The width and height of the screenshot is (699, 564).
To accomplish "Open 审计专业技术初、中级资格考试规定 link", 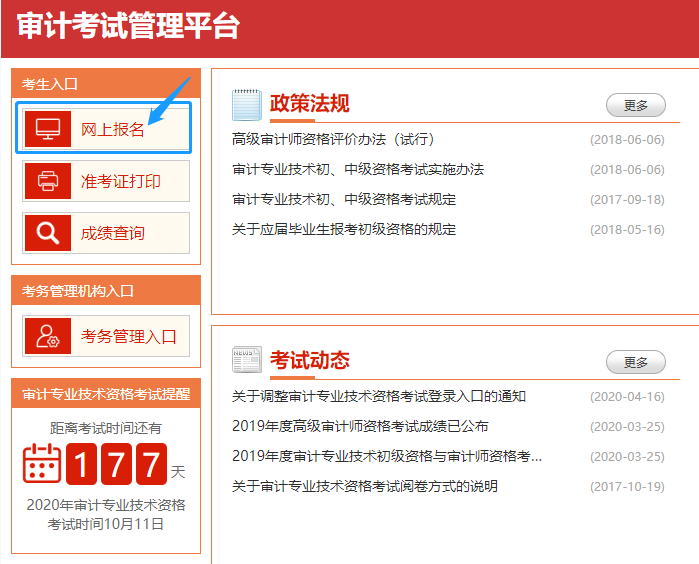I will [344, 199].
